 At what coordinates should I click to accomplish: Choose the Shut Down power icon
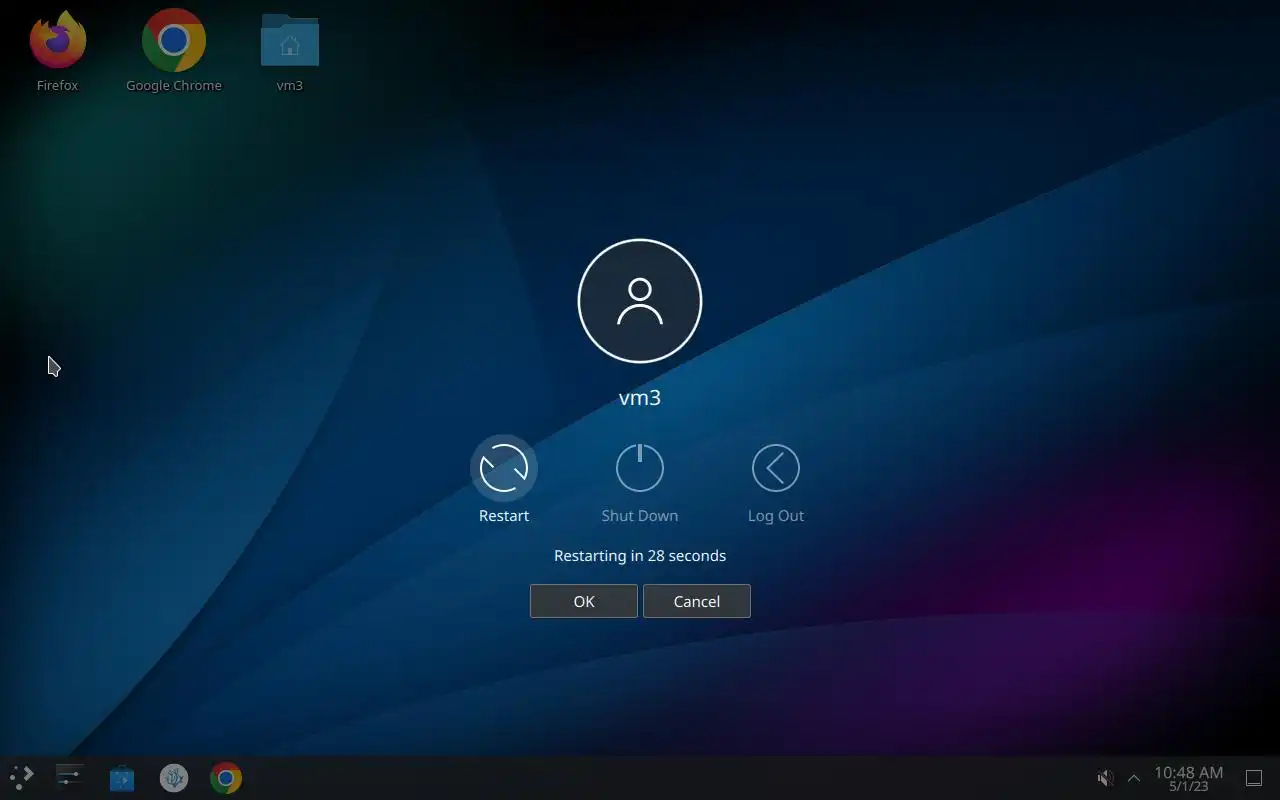[640, 468]
